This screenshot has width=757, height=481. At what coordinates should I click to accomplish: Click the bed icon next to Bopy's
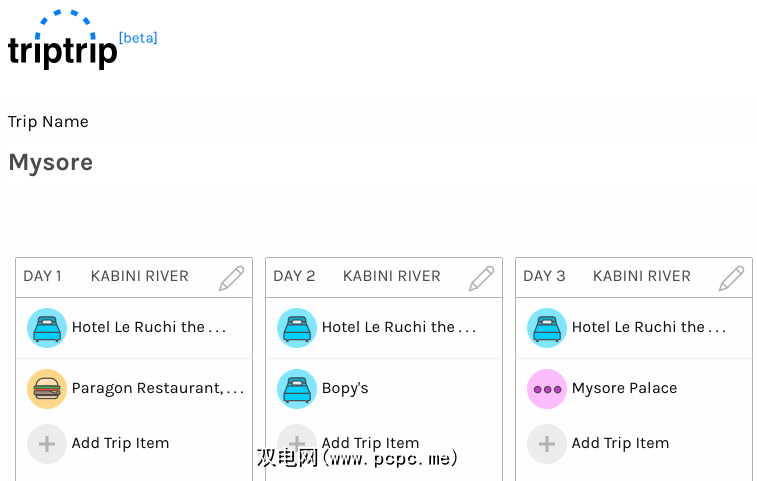pos(297,389)
